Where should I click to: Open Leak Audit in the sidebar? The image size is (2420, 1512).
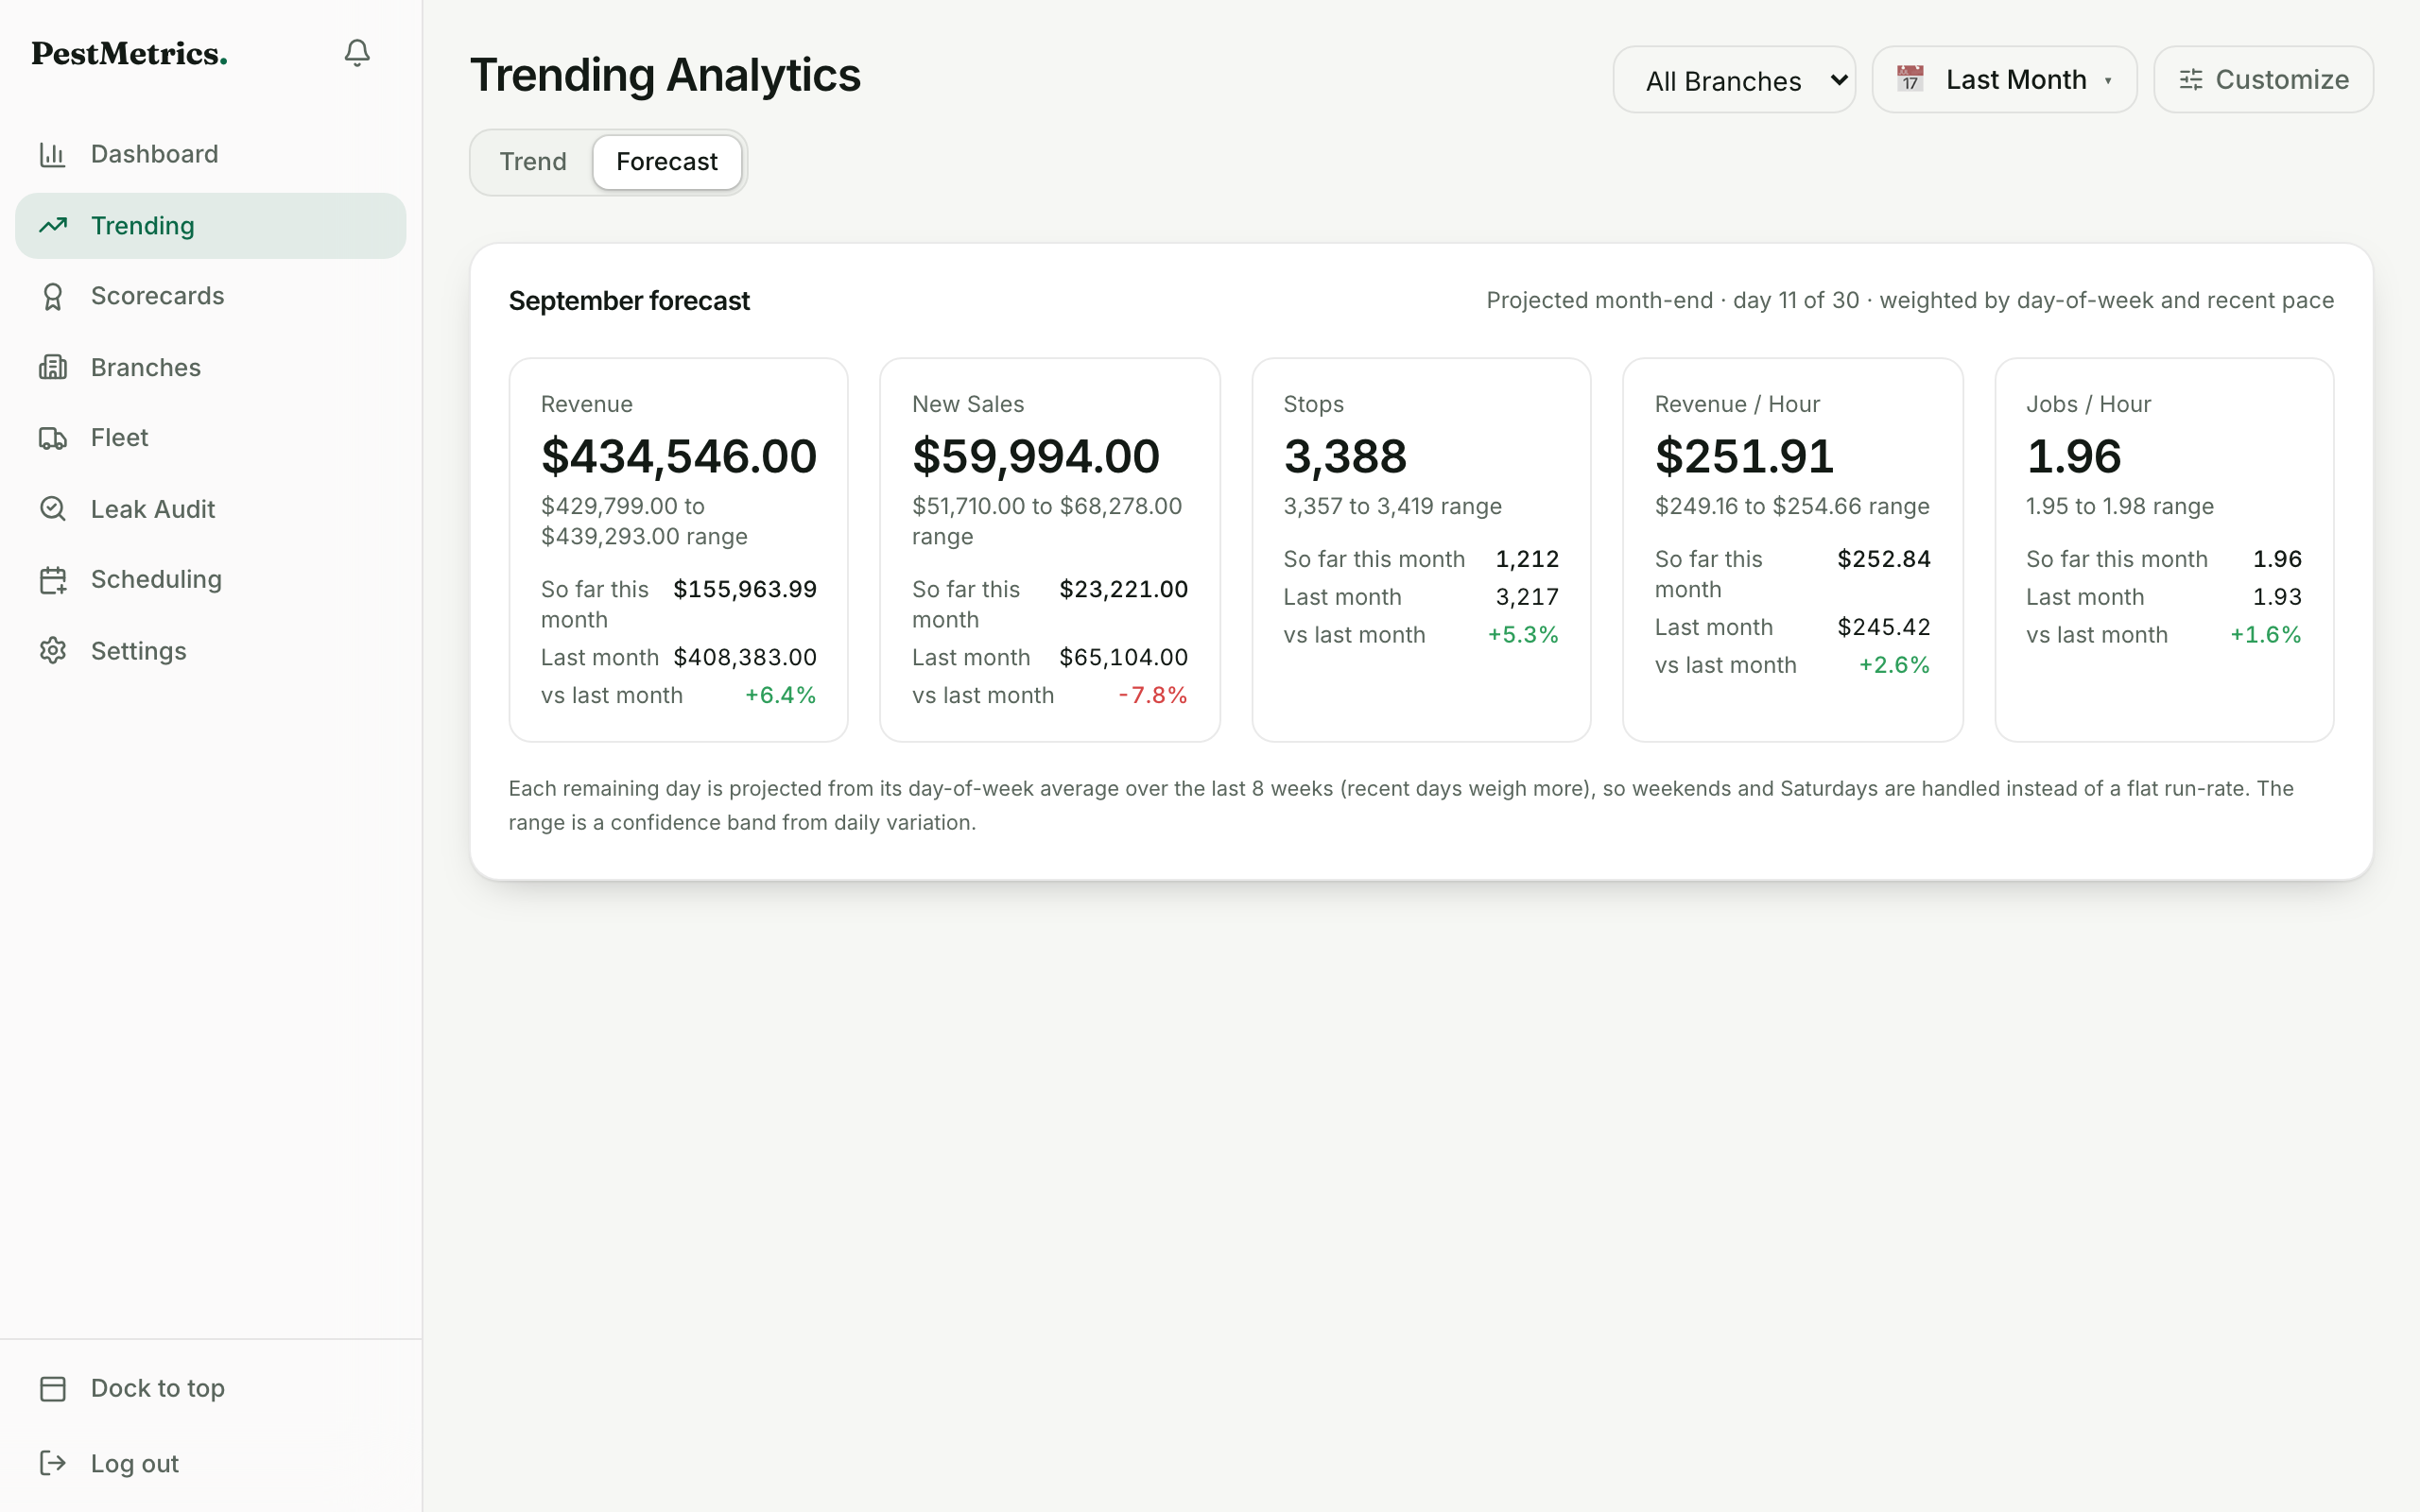[211, 509]
